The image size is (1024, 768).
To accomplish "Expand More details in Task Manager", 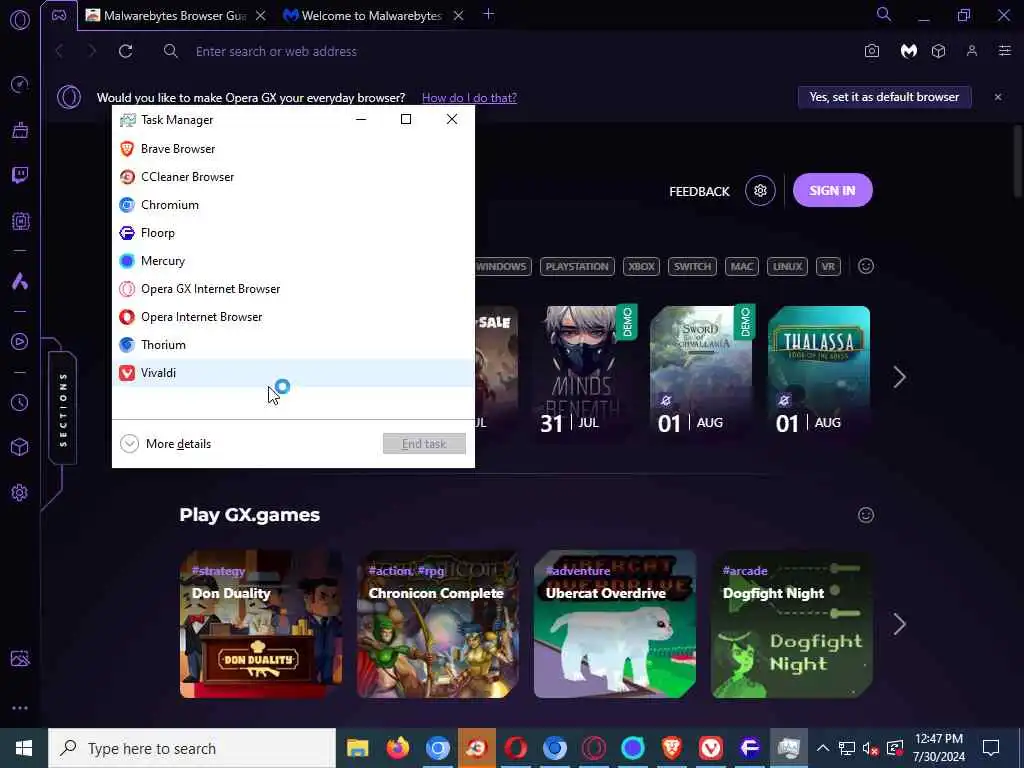I will [x=166, y=444].
